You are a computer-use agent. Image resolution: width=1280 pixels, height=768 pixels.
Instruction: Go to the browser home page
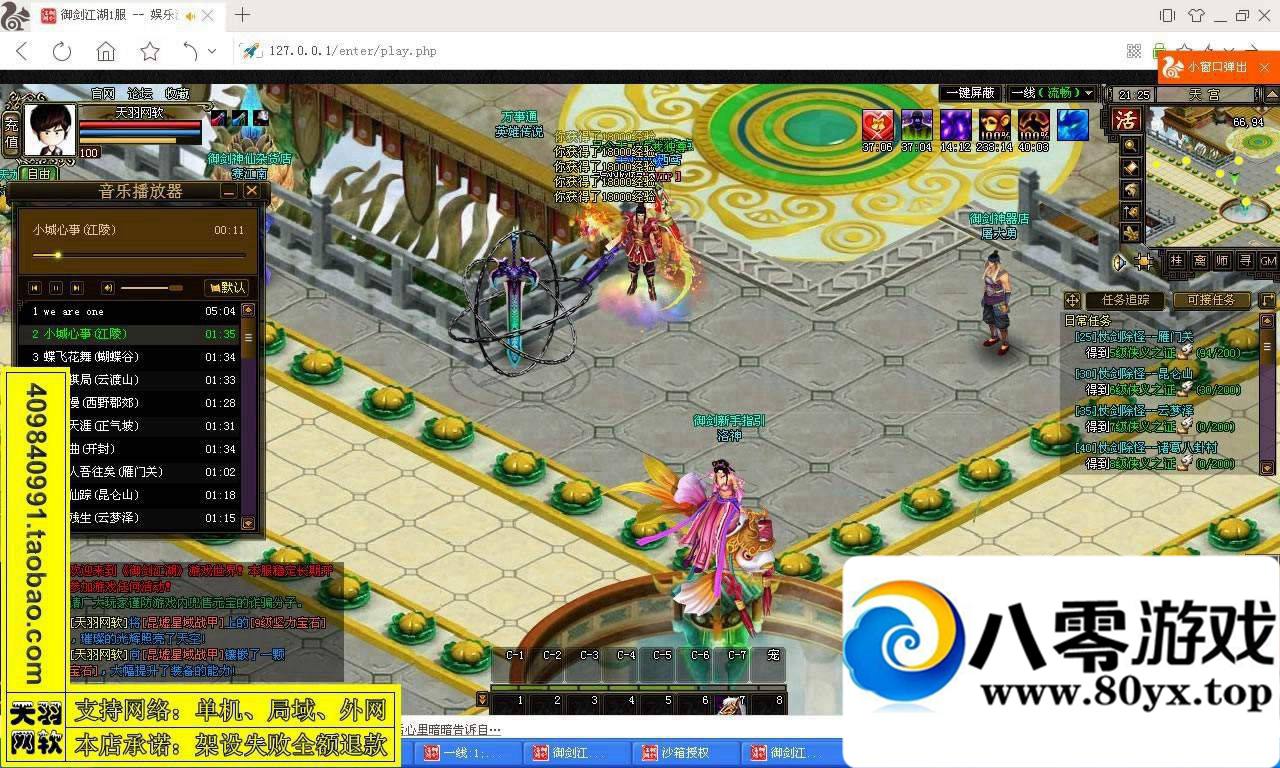coord(106,51)
